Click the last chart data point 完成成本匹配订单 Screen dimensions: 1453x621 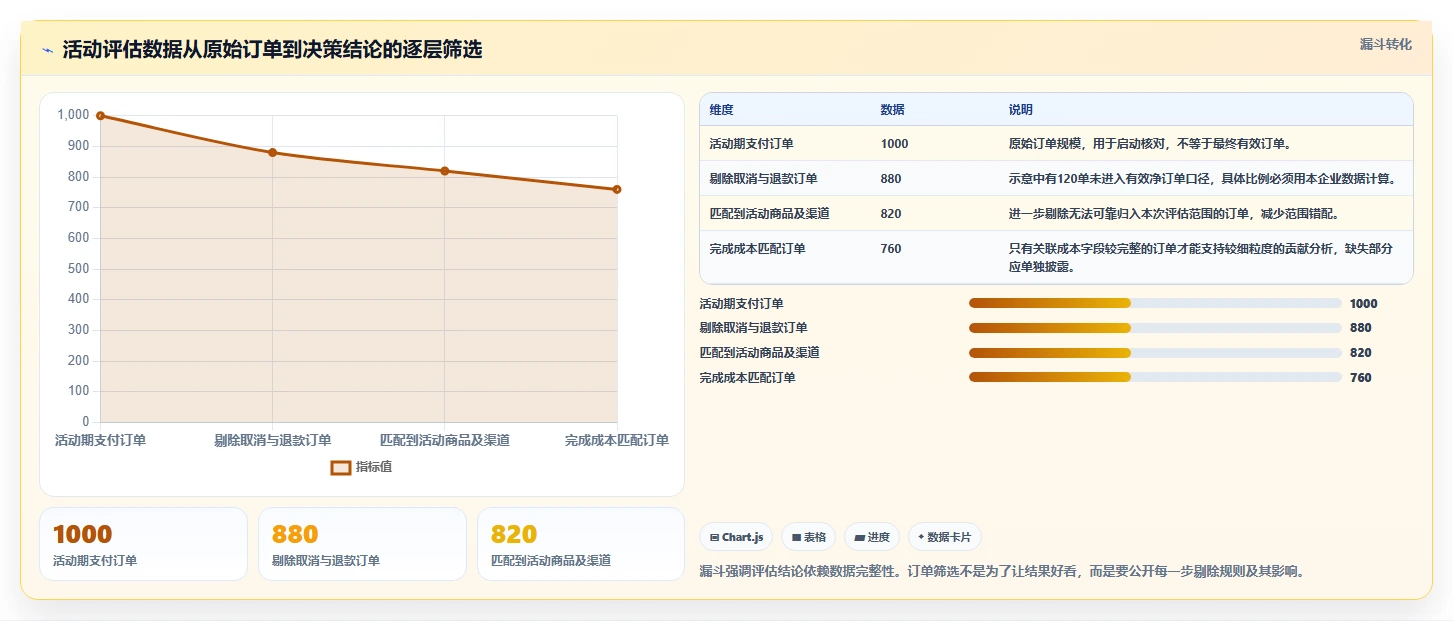tap(617, 189)
